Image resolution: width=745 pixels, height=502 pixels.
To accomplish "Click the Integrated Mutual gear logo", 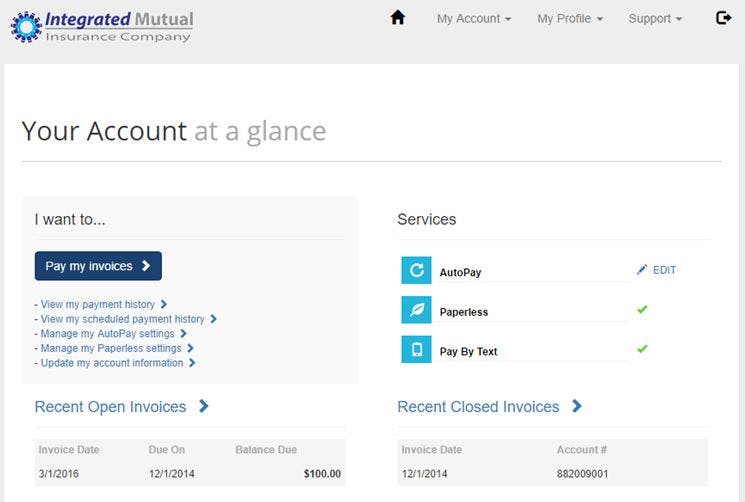I will point(26,26).
